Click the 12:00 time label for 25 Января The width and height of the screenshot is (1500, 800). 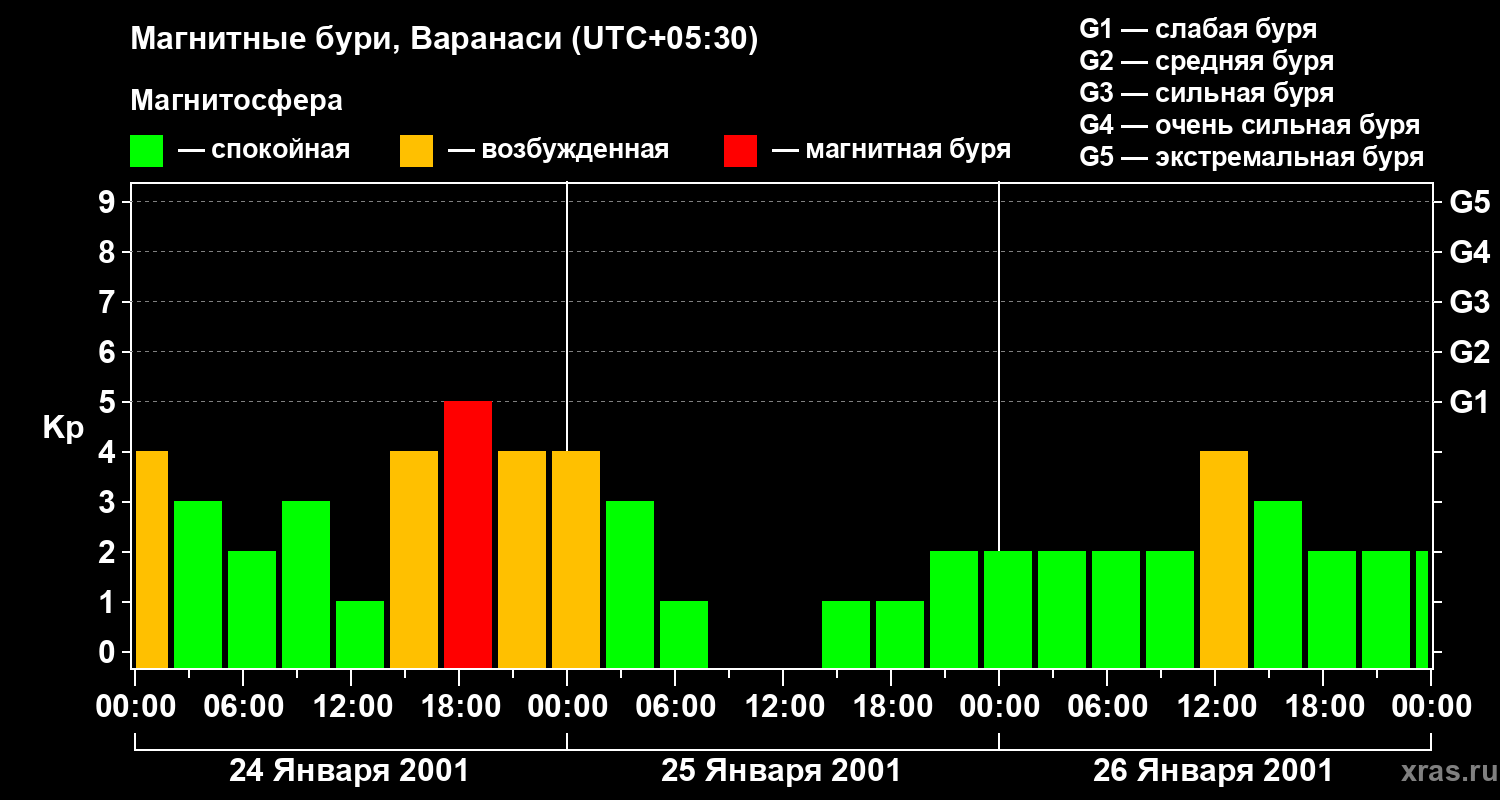(783, 706)
